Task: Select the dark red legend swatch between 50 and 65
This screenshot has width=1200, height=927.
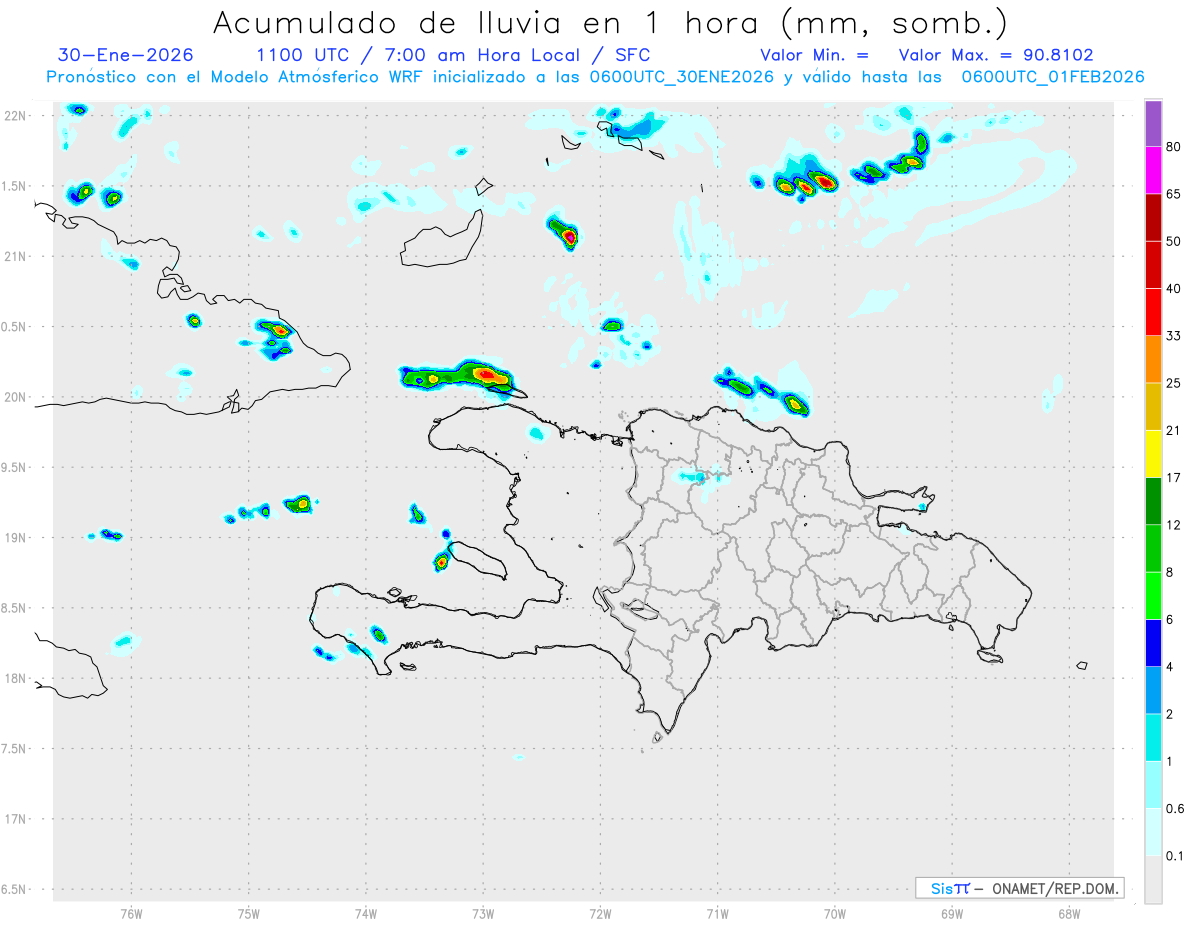Action: pos(1153,217)
